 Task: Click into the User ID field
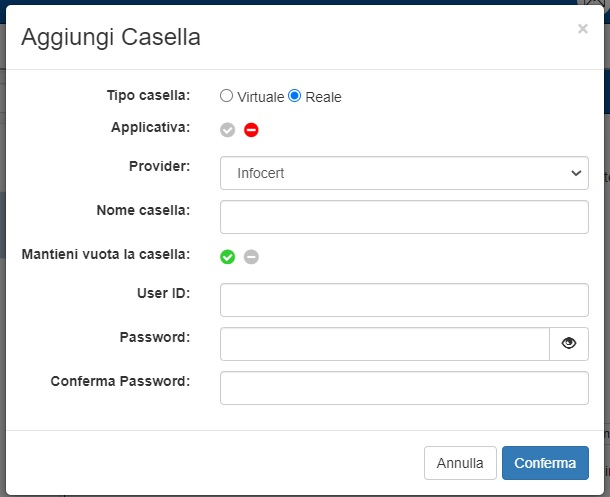[x=404, y=300]
